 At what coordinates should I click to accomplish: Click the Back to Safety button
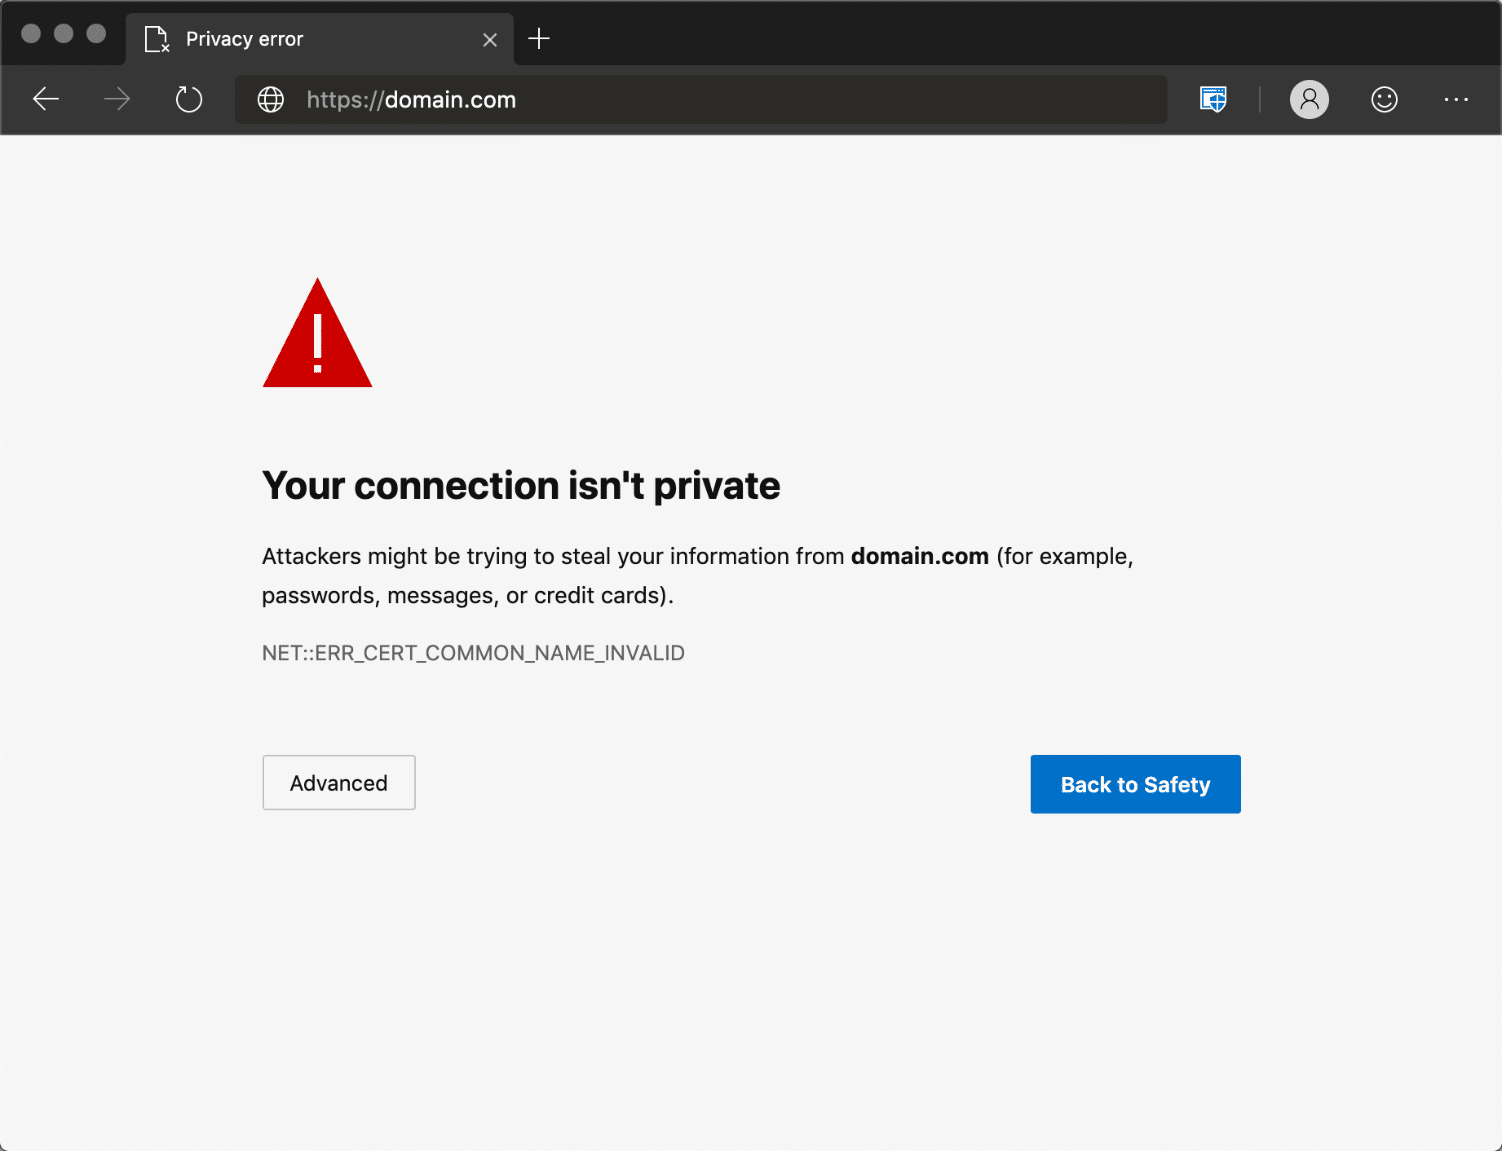point(1135,784)
